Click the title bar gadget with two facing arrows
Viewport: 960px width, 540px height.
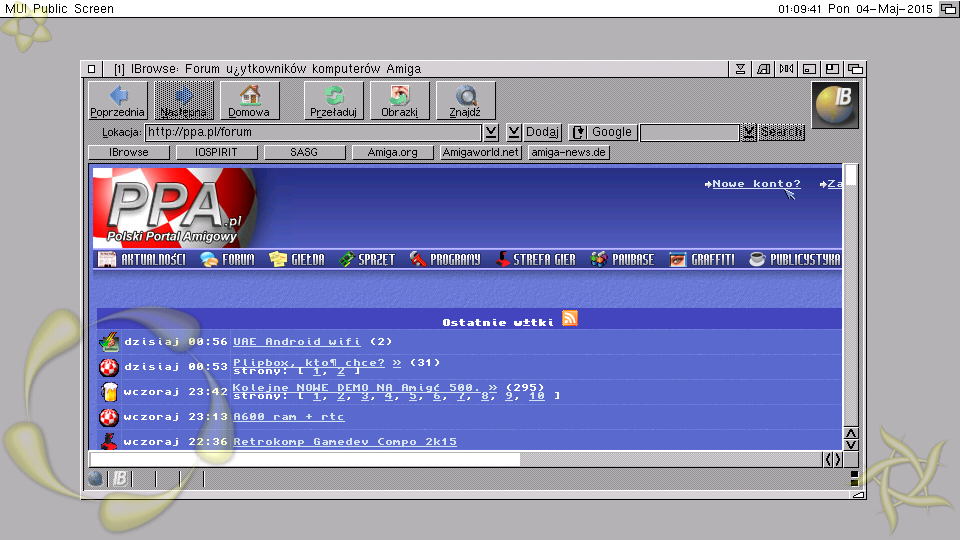787,69
